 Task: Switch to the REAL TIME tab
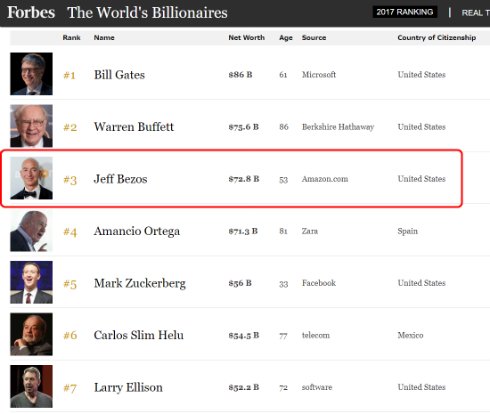[475, 13]
